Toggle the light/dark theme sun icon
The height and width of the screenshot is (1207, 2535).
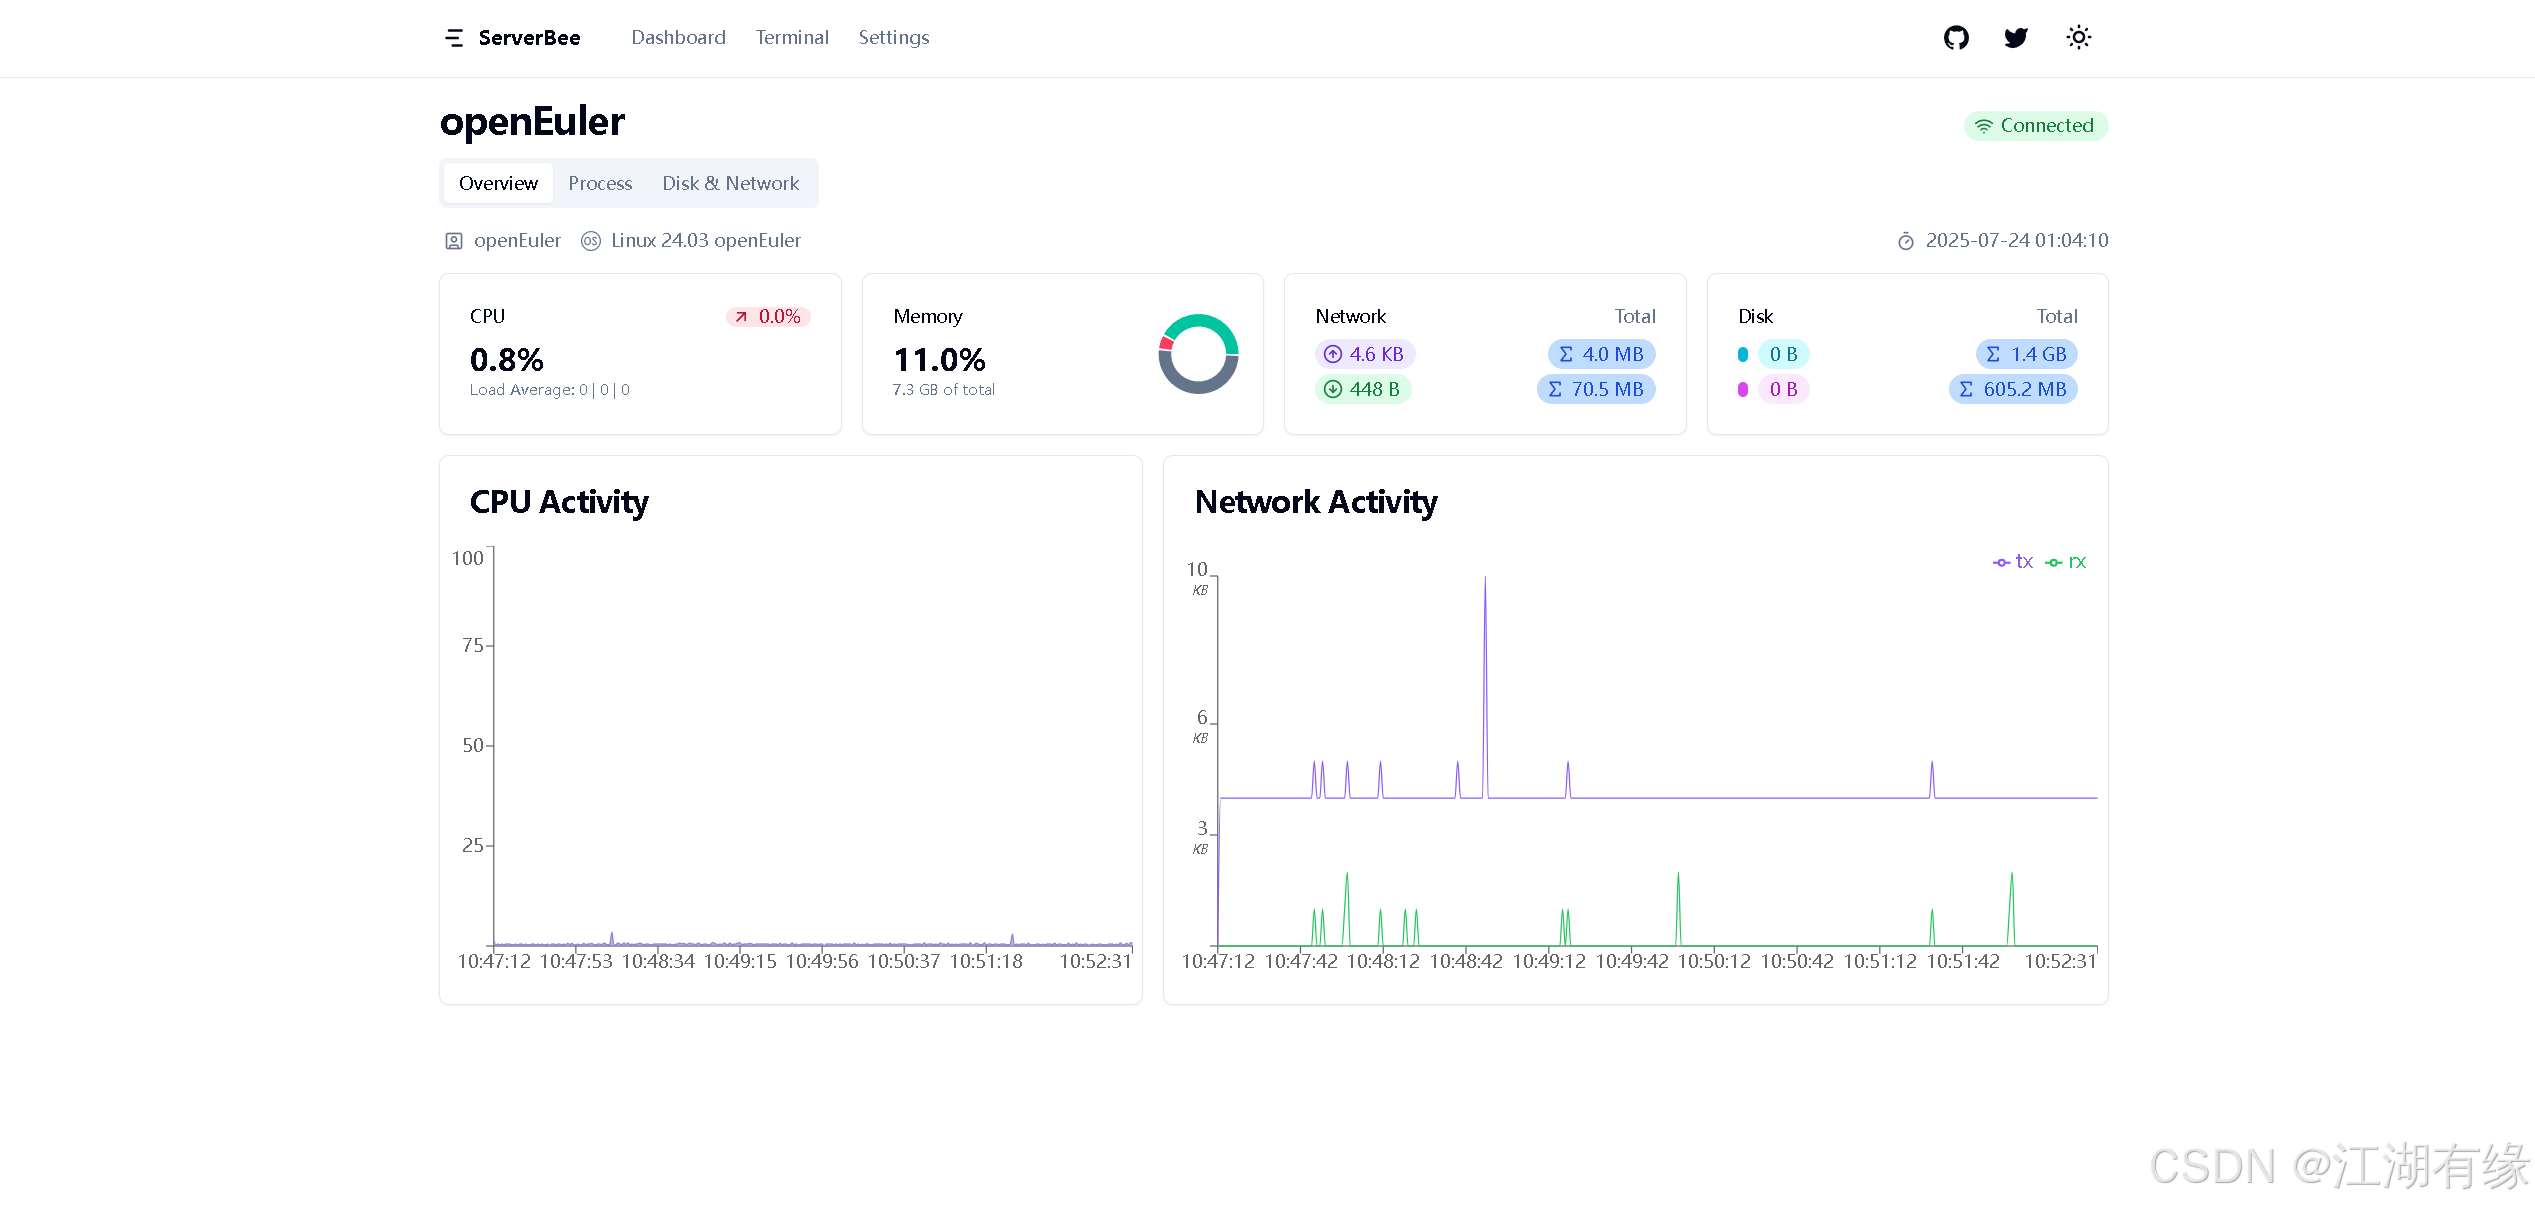2078,38
